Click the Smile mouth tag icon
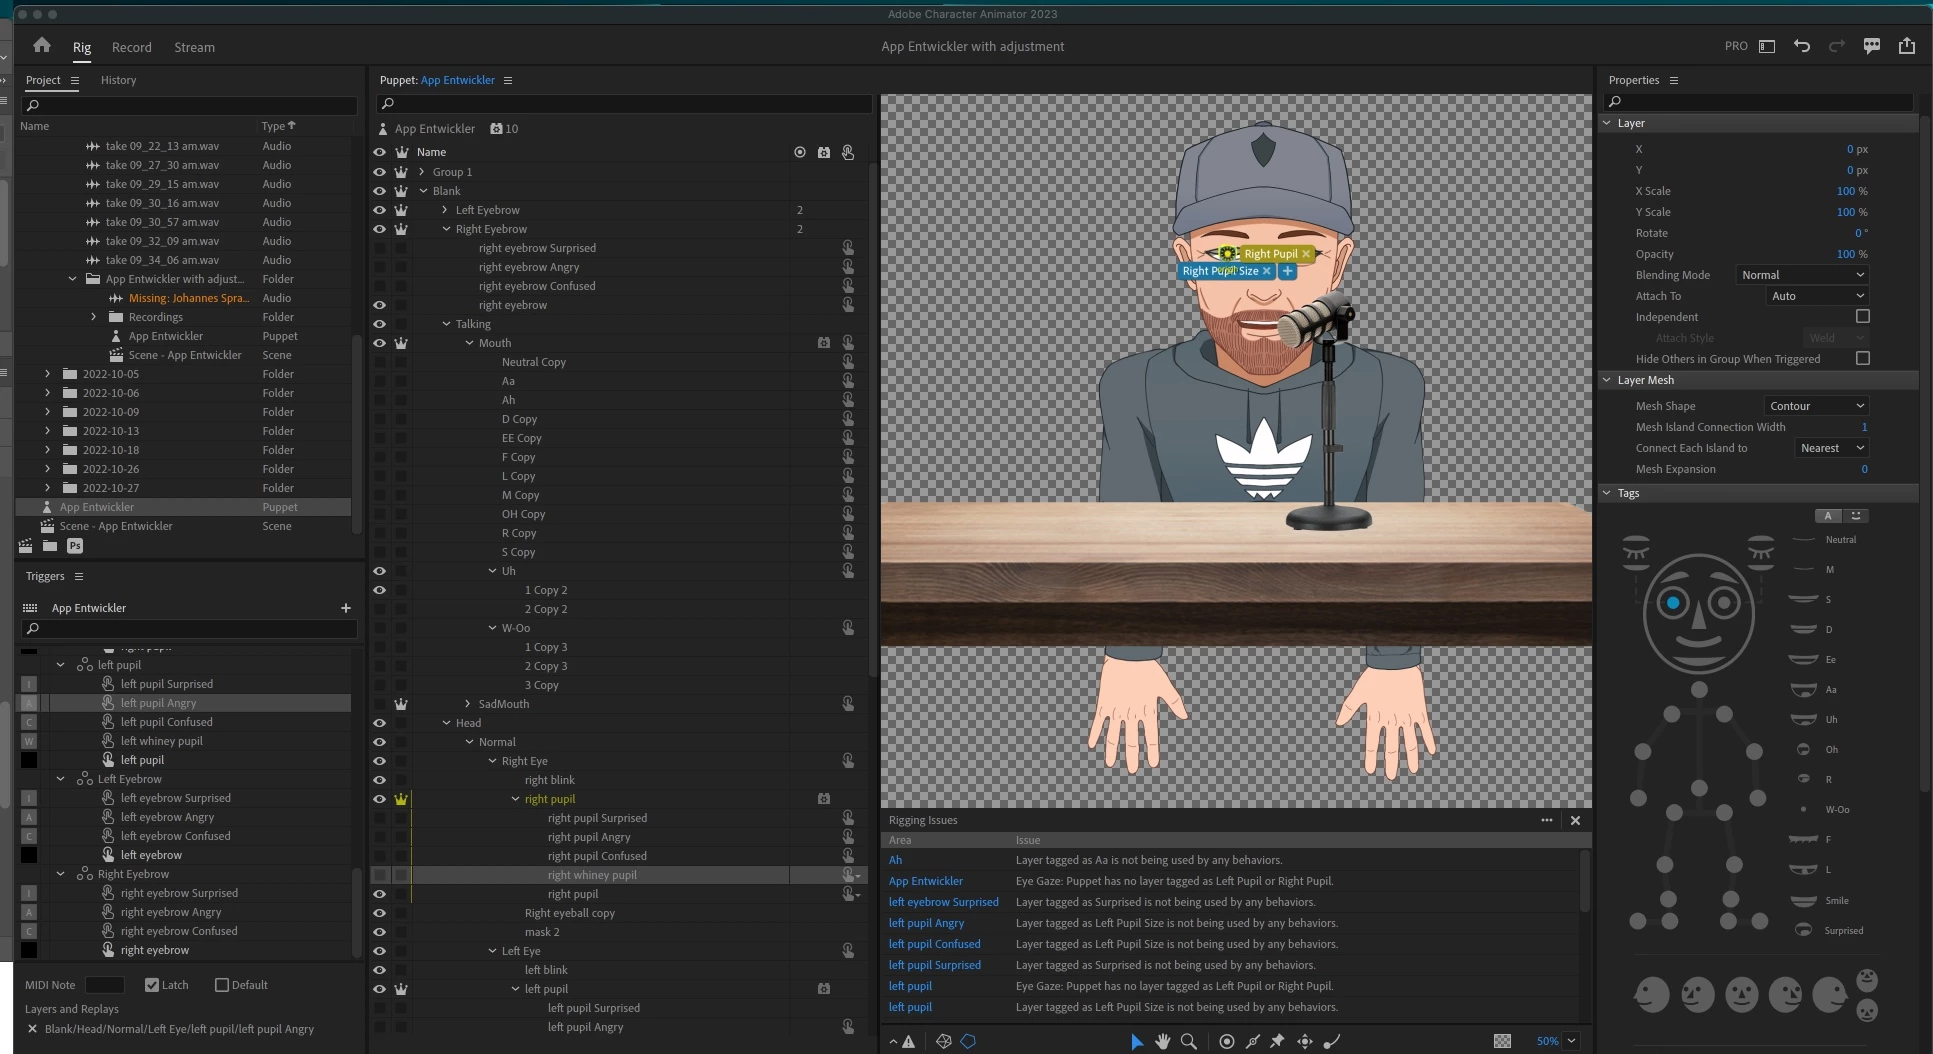The image size is (1933, 1054). pos(1803,901)
